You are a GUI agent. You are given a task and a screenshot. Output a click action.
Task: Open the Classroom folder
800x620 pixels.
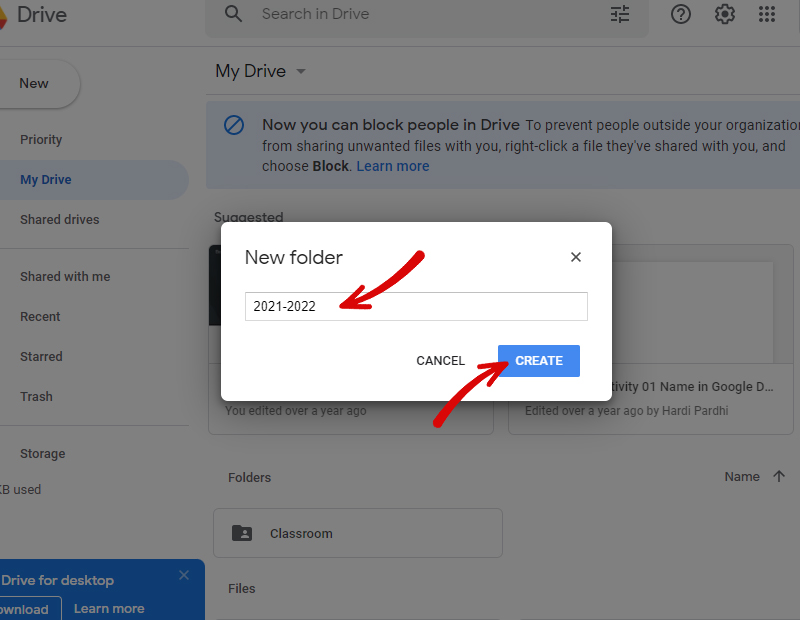pyautogui.click(x=358, y=533)
